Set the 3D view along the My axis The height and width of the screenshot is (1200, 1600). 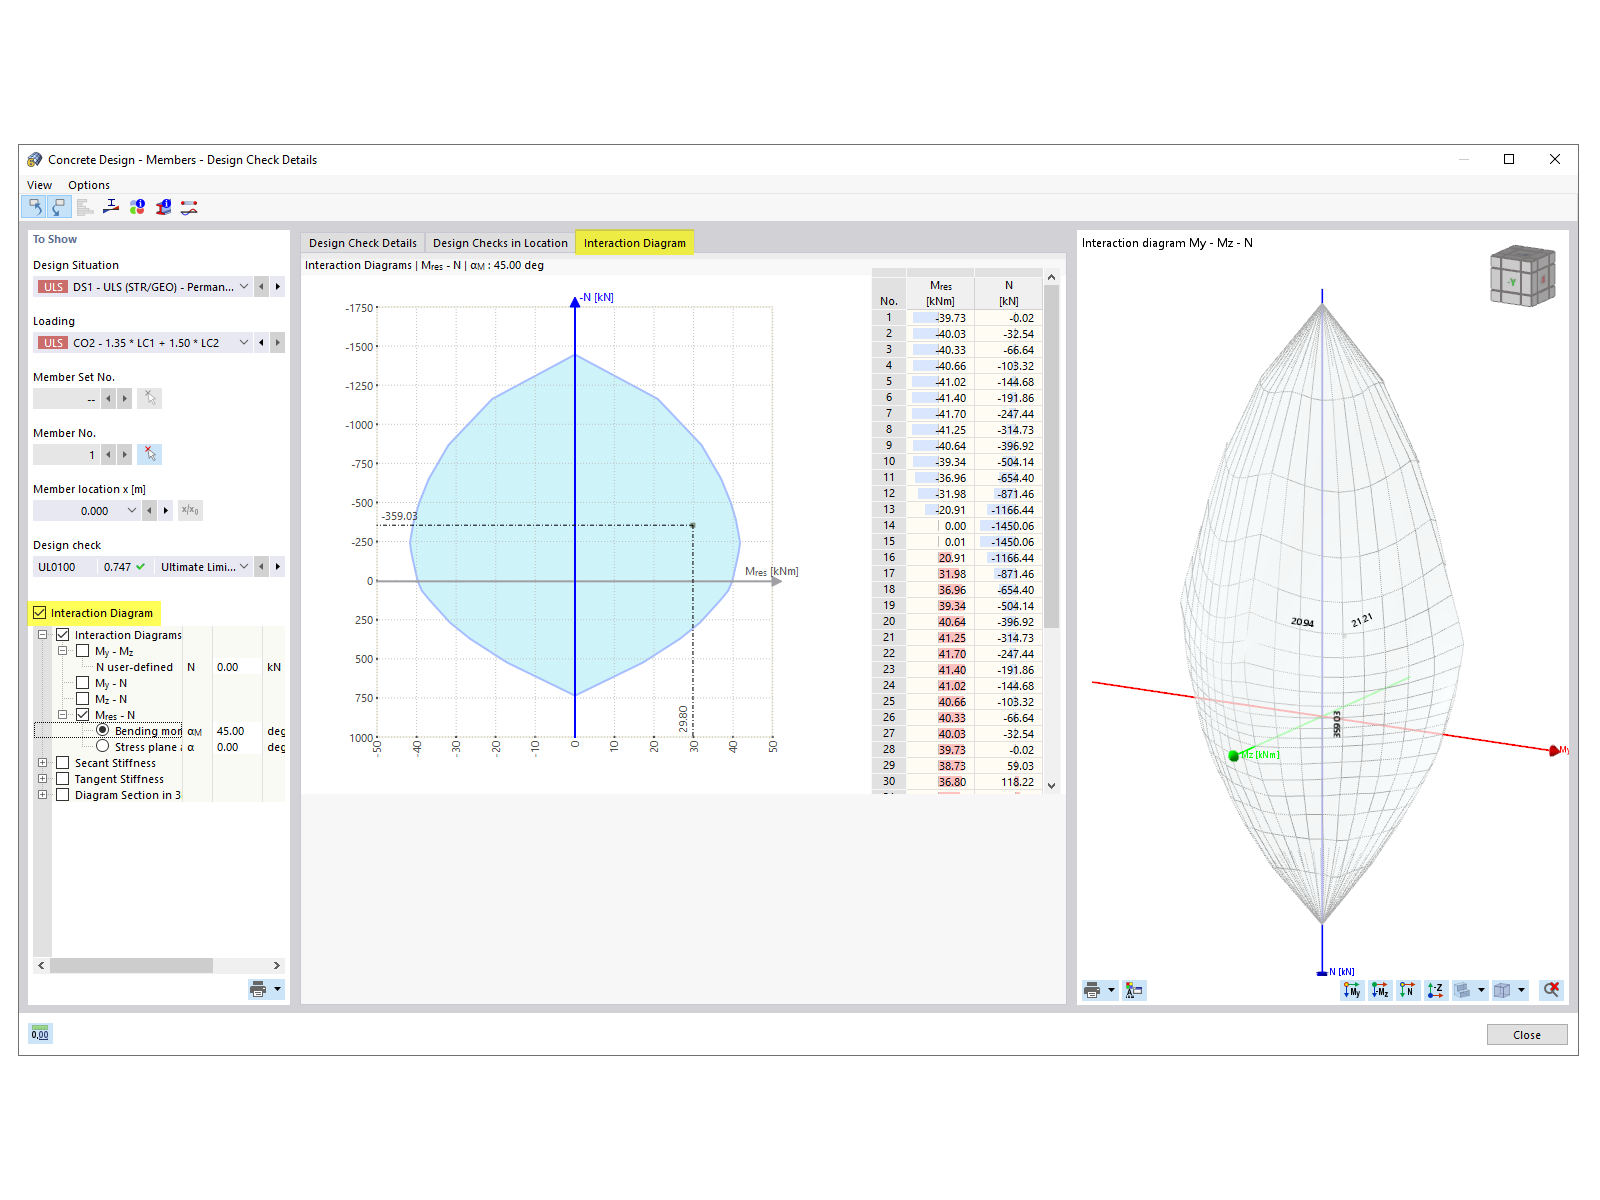(x=1352, y=990)
